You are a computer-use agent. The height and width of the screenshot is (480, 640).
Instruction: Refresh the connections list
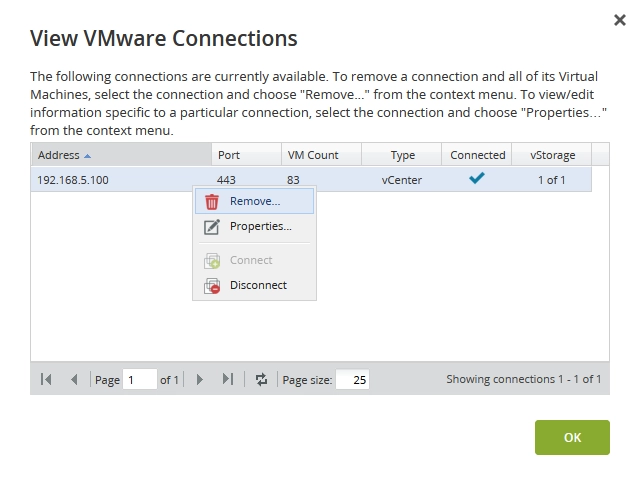[261, 380]
